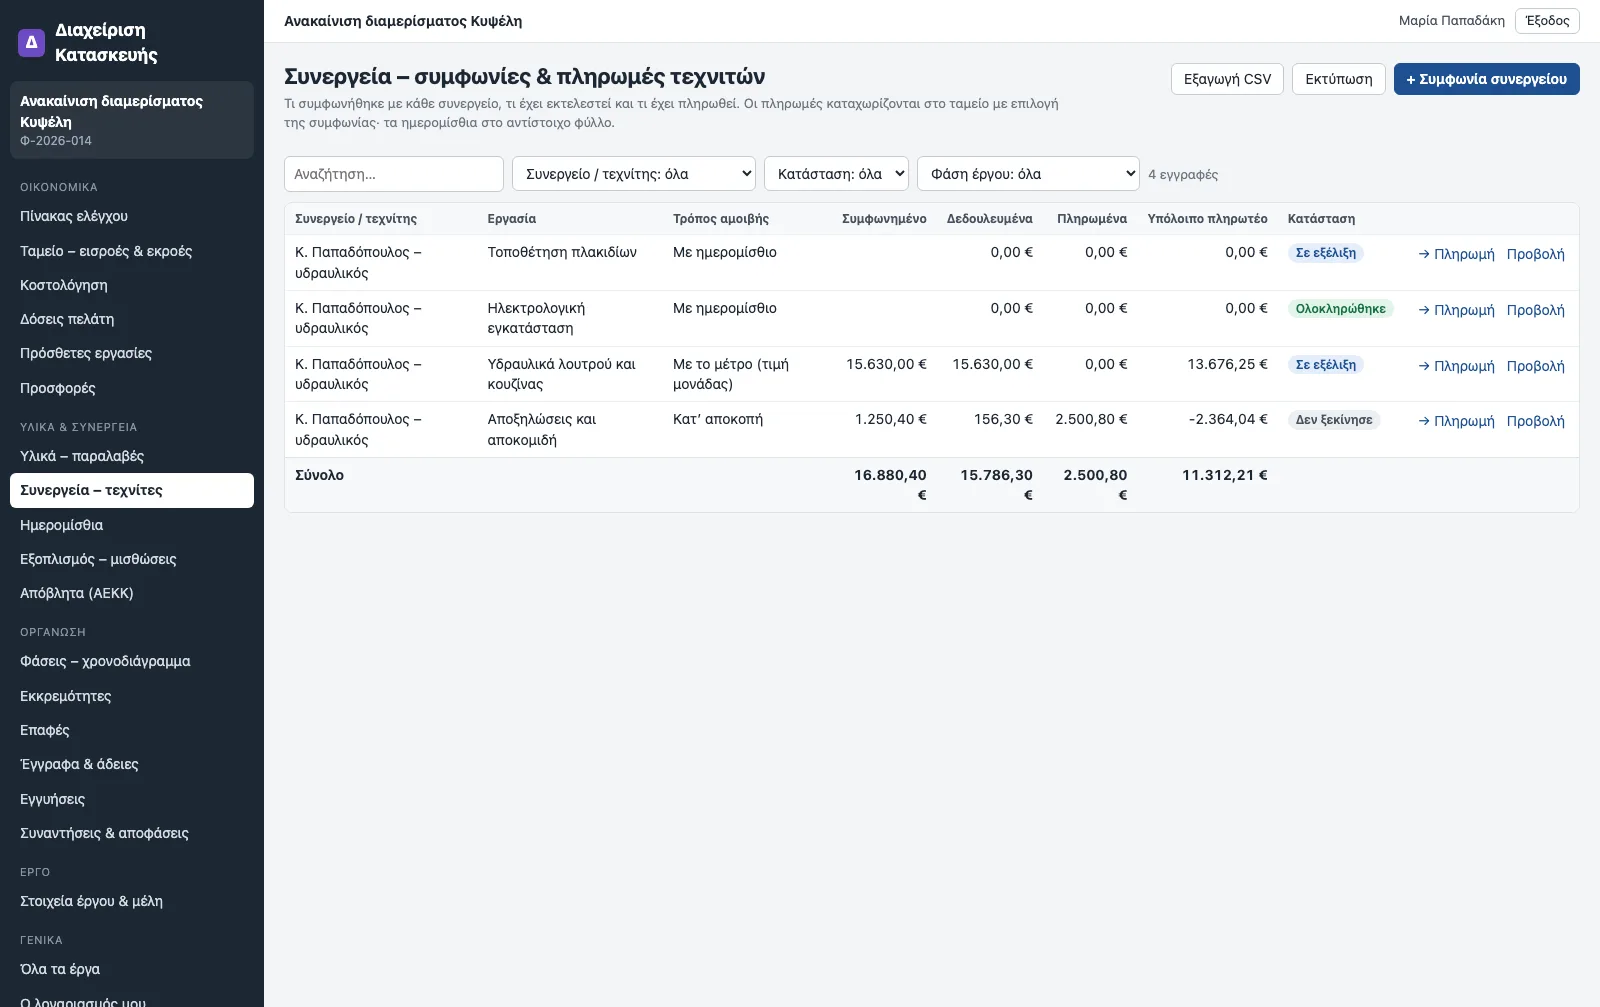Click Προβολή for Ηλεκτρολογική εγκατάσταση row
Screen dimensions: 1600x1007
1536,310
